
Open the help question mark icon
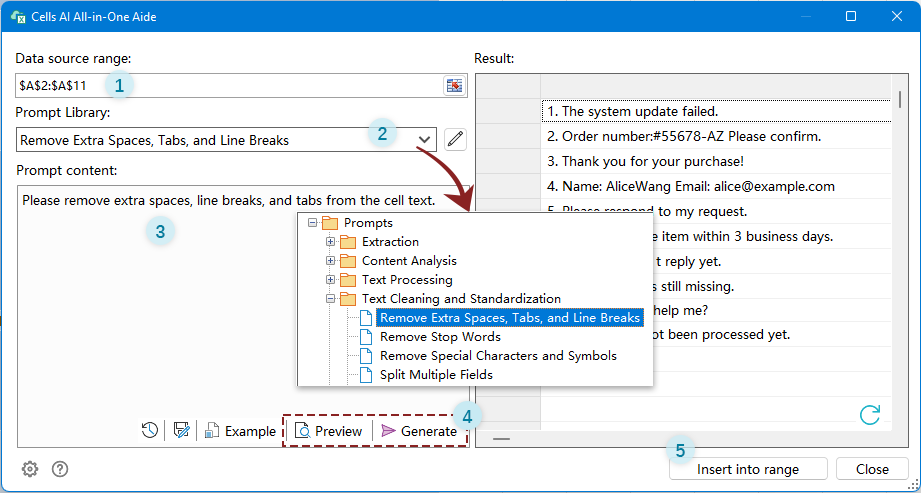pos(60,469)
